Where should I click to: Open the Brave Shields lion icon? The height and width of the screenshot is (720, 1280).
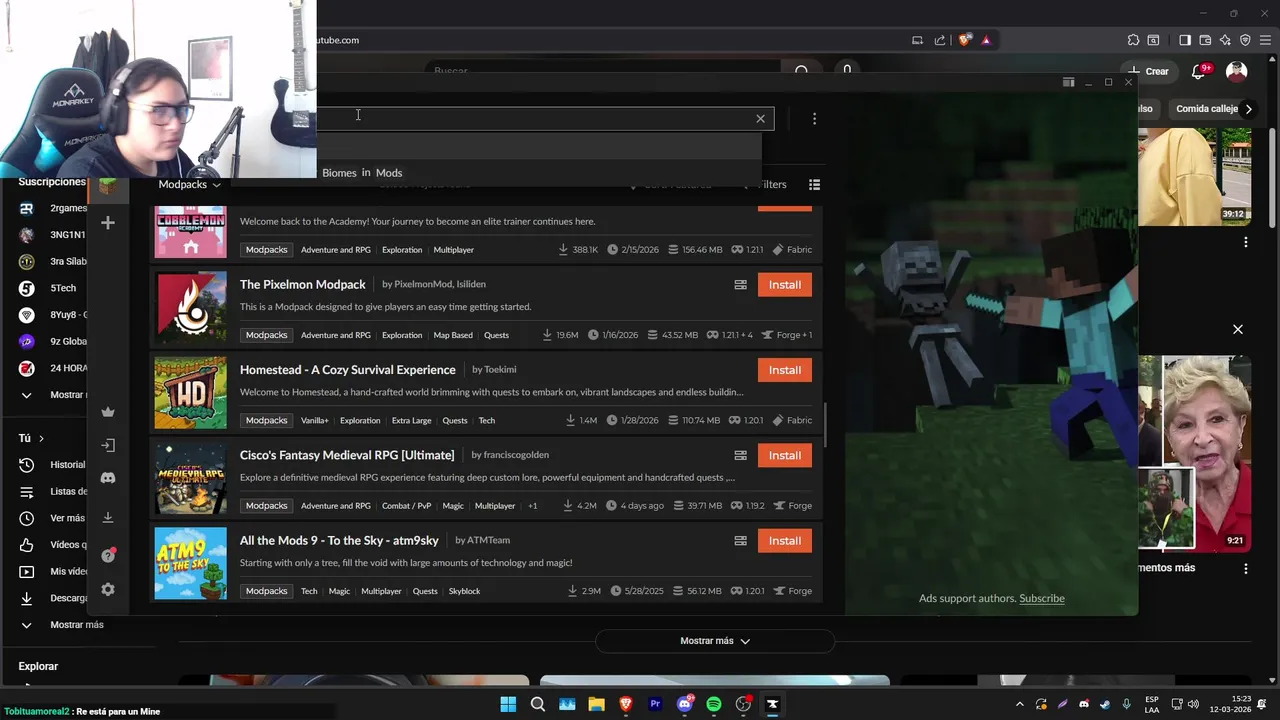(964, 40)
